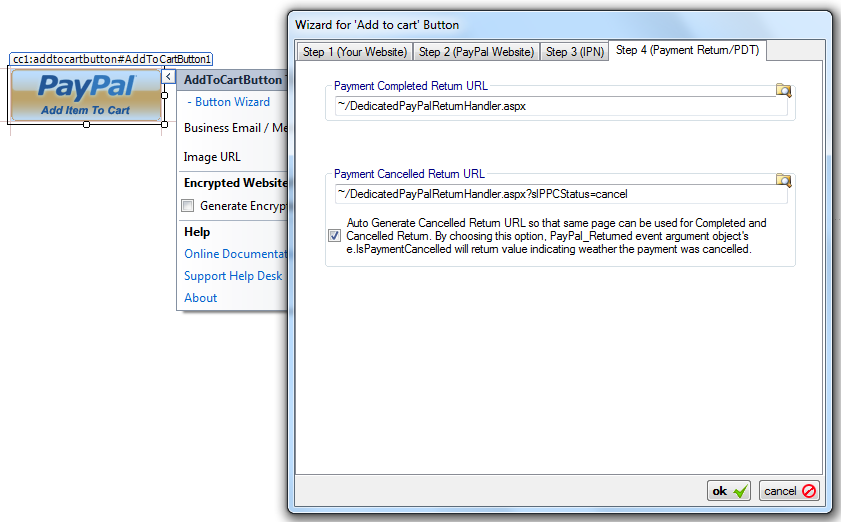Open the Step 2 (PayPal Website) tab
Viewport: 841px width, 522px height.
476,52
